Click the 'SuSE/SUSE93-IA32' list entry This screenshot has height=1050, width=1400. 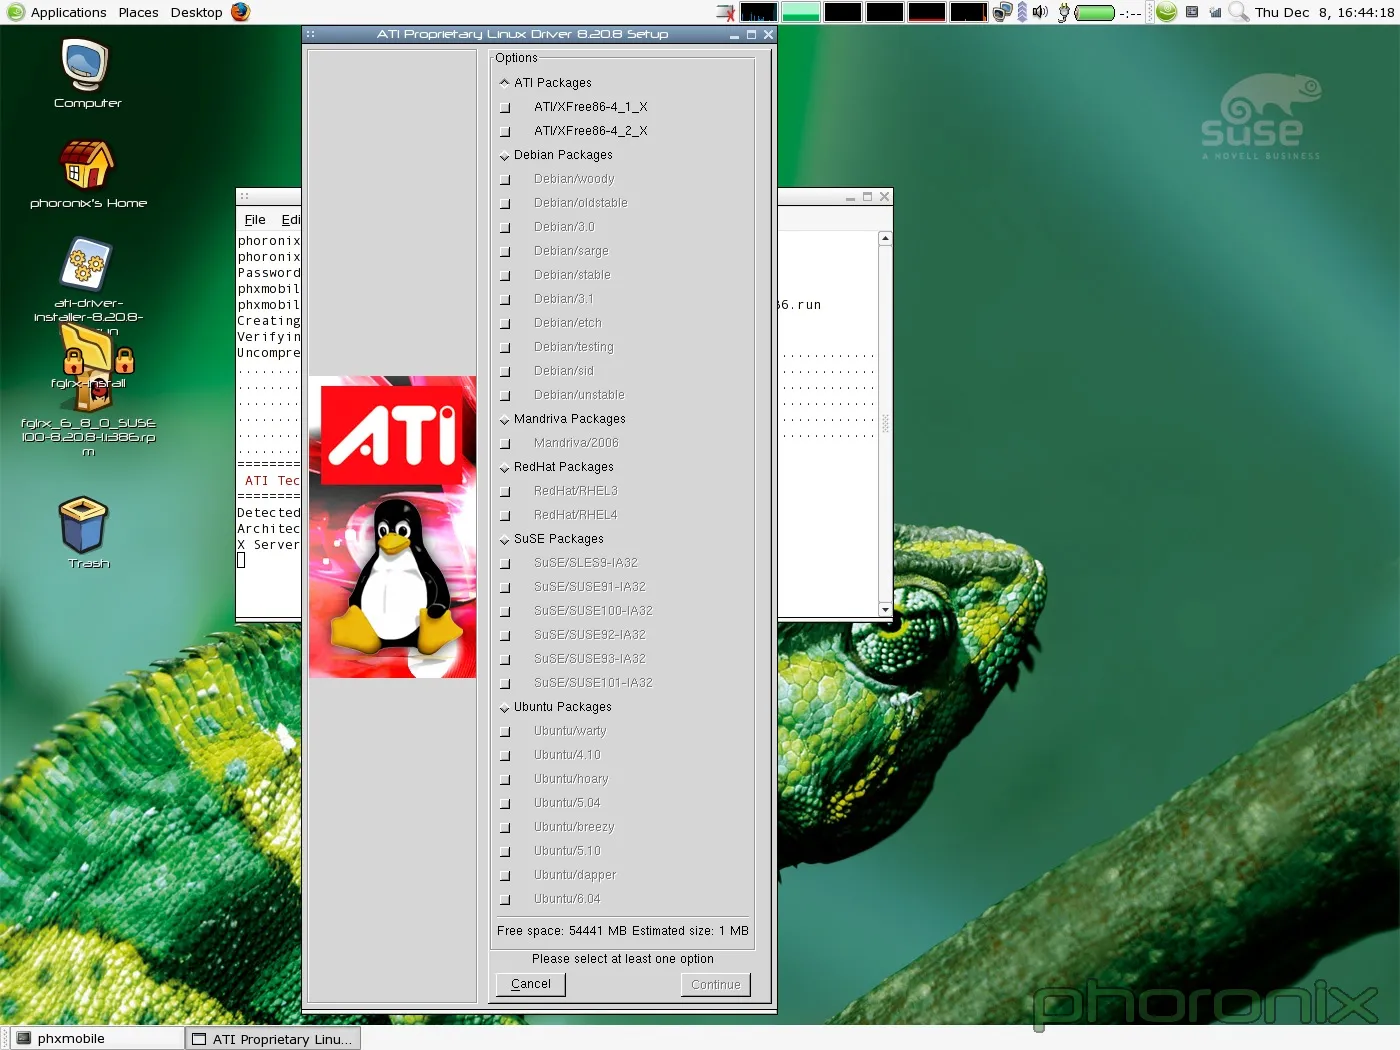coord(590,659)
